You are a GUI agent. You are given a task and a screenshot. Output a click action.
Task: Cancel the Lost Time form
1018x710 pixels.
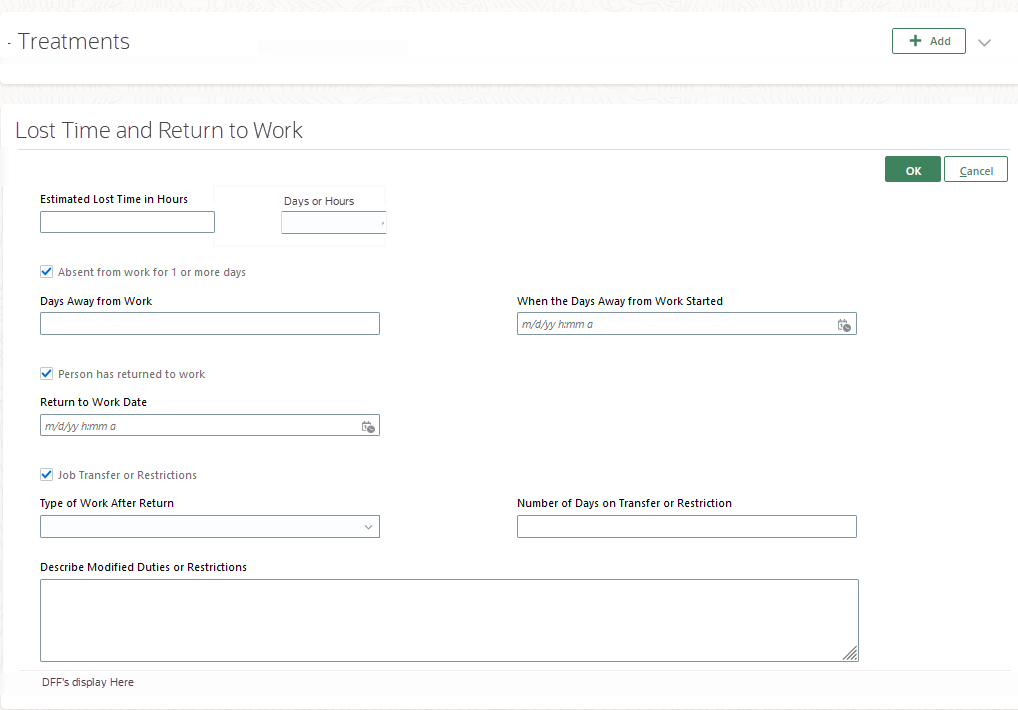click(x=975, y=169)
